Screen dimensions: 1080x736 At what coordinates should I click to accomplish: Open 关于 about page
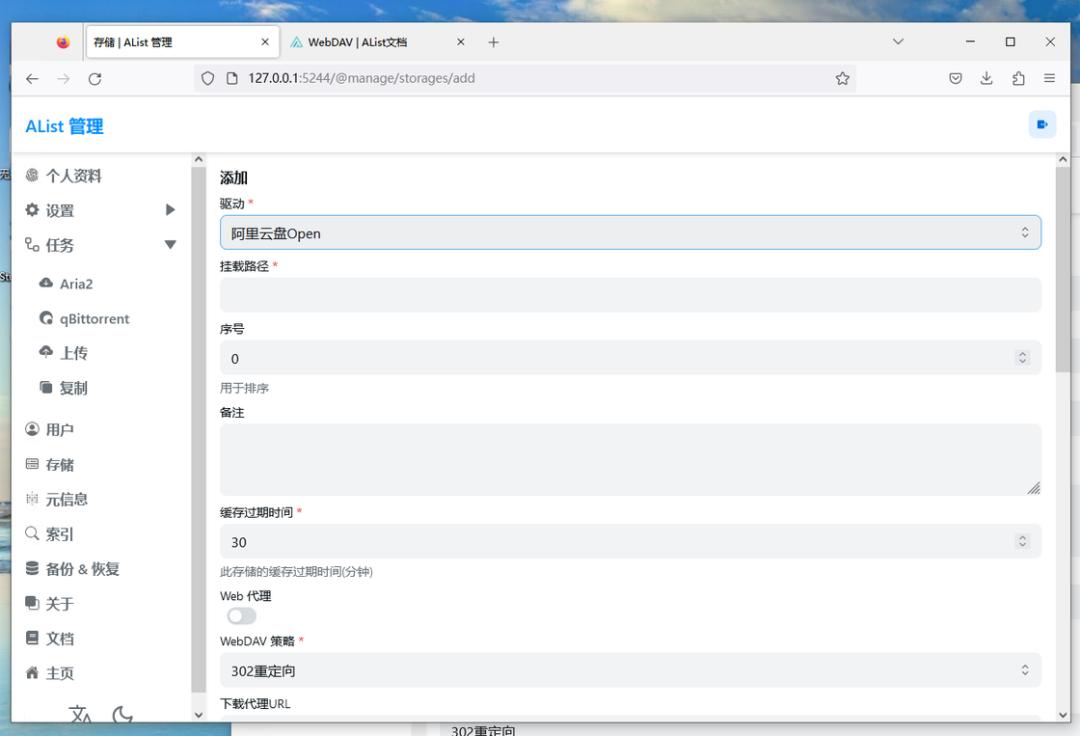[x=50, y=604]
